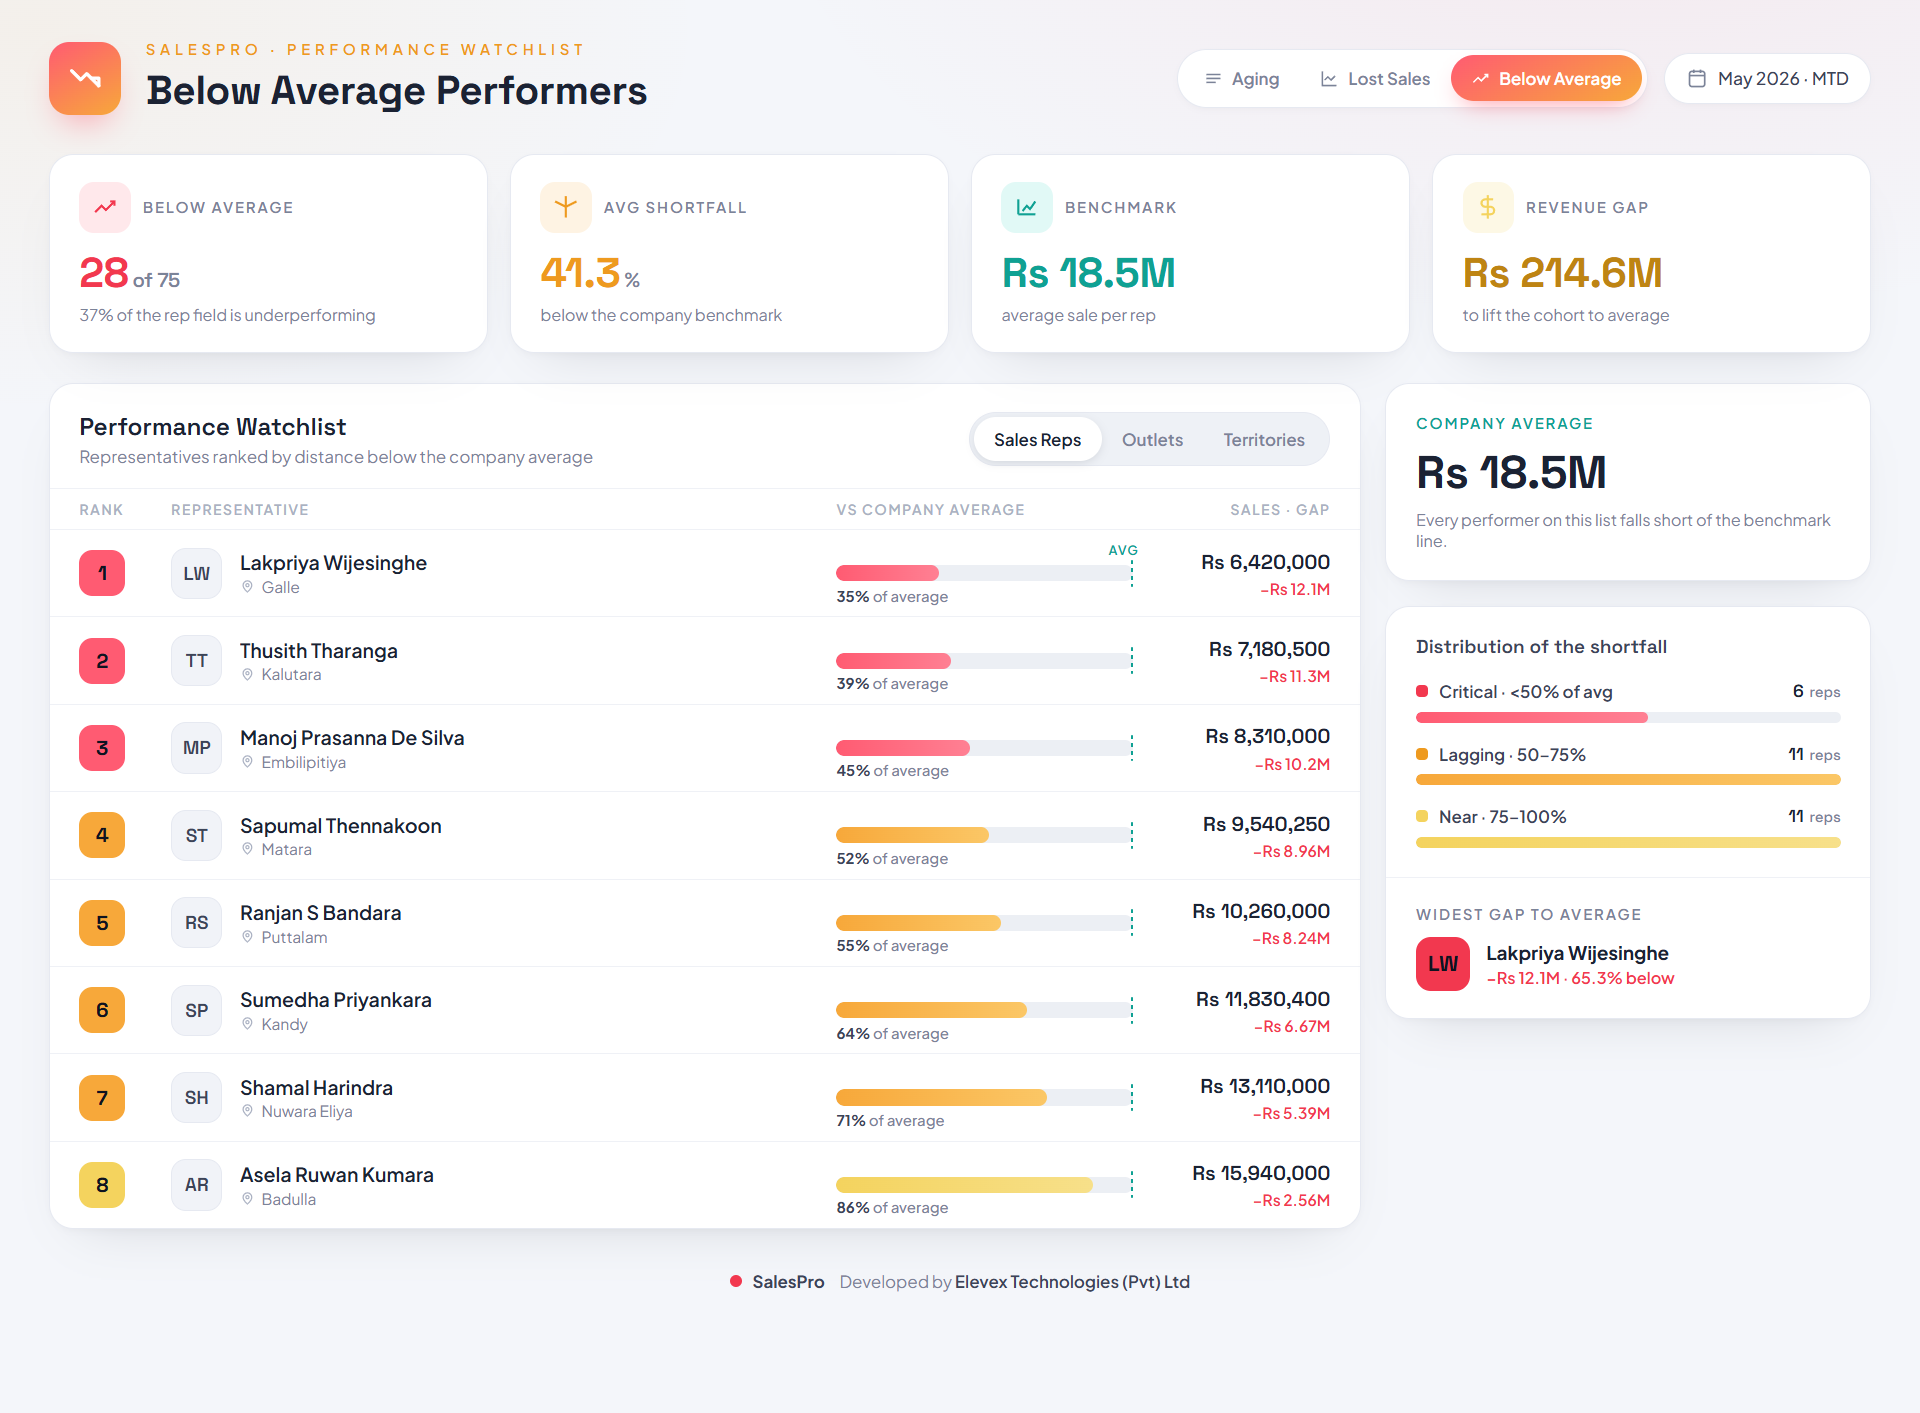Click the RS avatar for Ranjan S Bandara

pyautogui.click(x=196, y=923)
